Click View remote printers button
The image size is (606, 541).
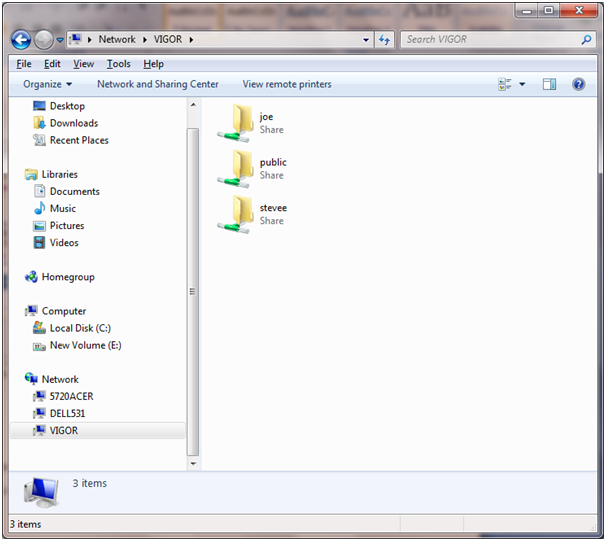pos(287,85)
